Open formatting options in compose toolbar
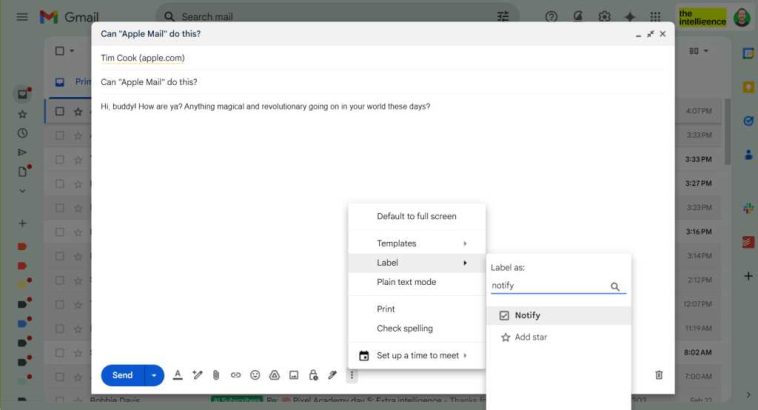The height and width of the screenshot is (410, 758). point(177,375)
